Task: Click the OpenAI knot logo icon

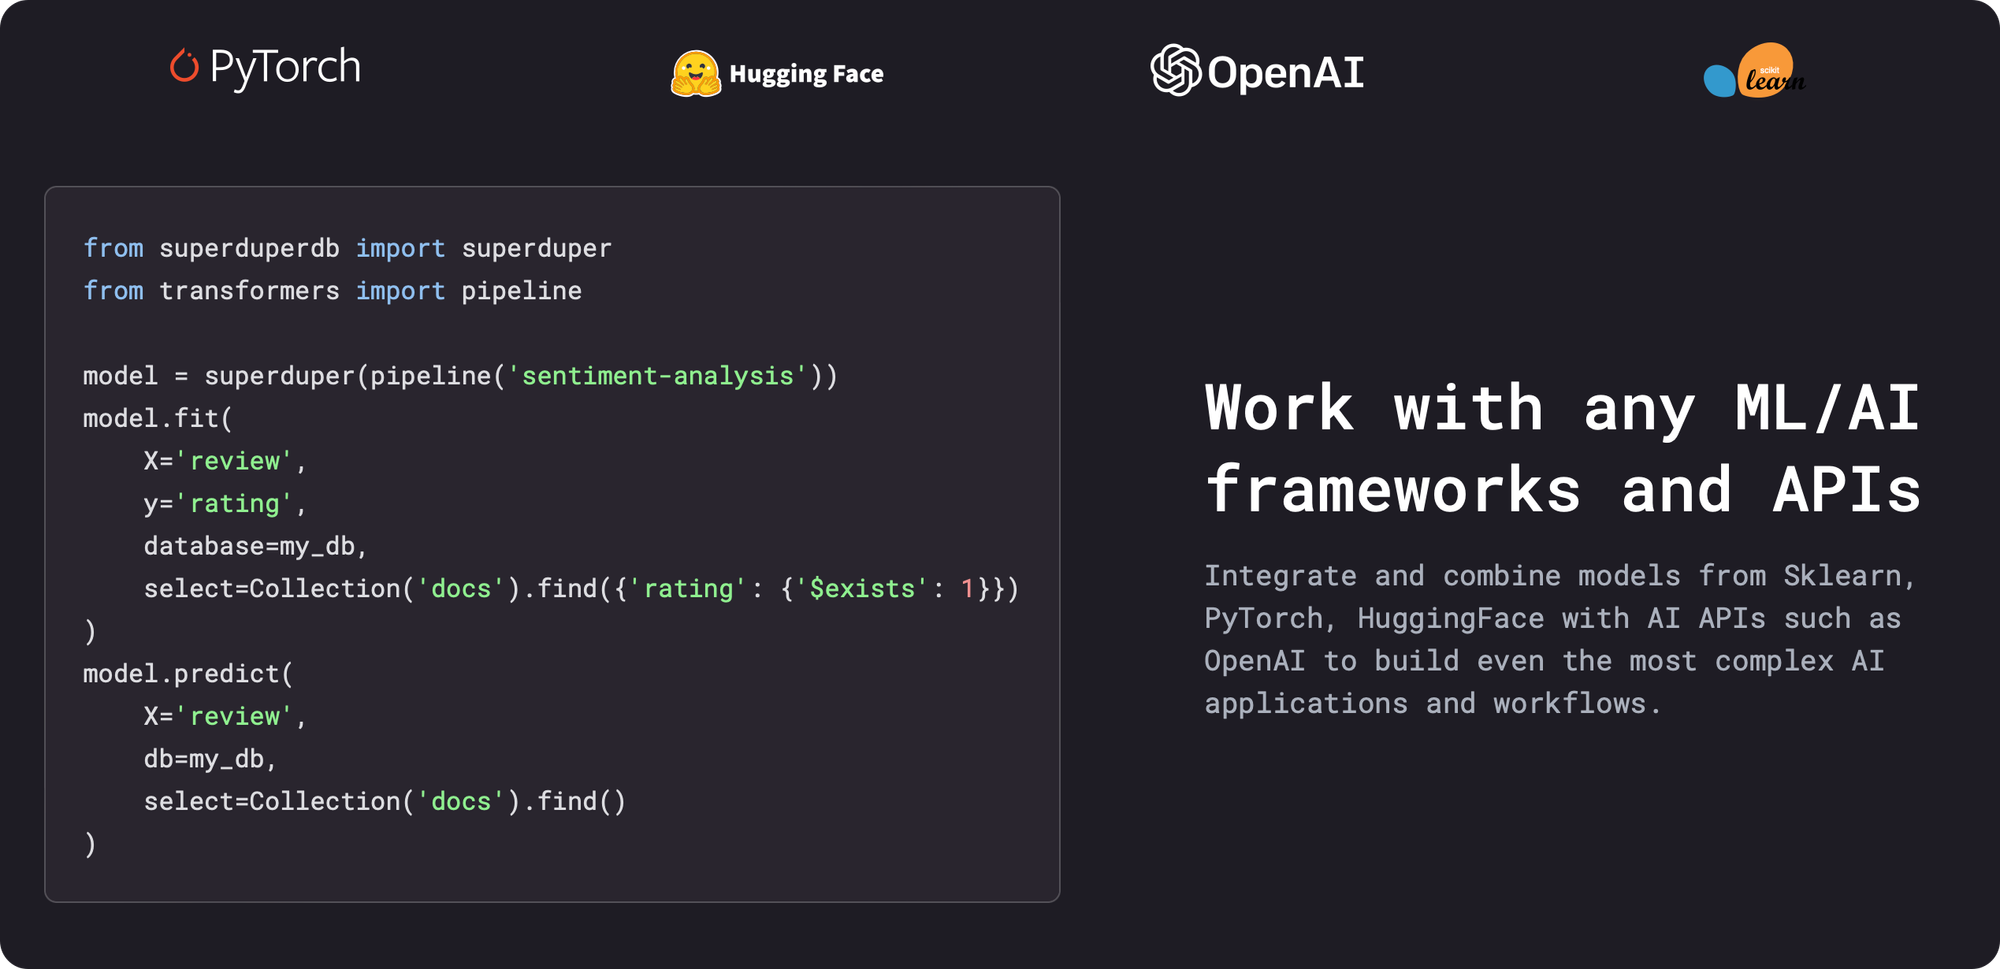Action: [1175, 70]
